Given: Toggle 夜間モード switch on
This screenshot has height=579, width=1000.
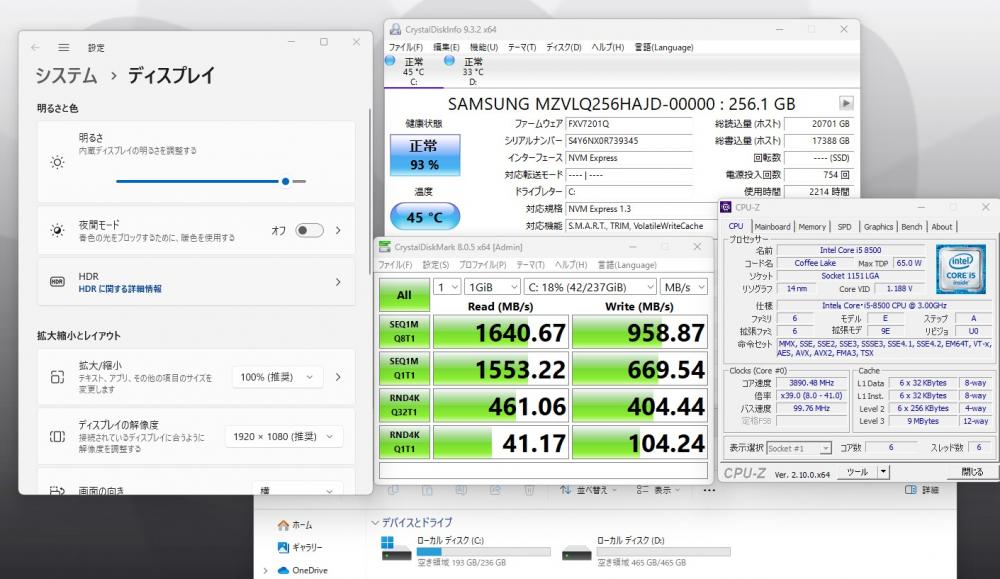Looking at the screenshot, I should click(x=309, y=230).
